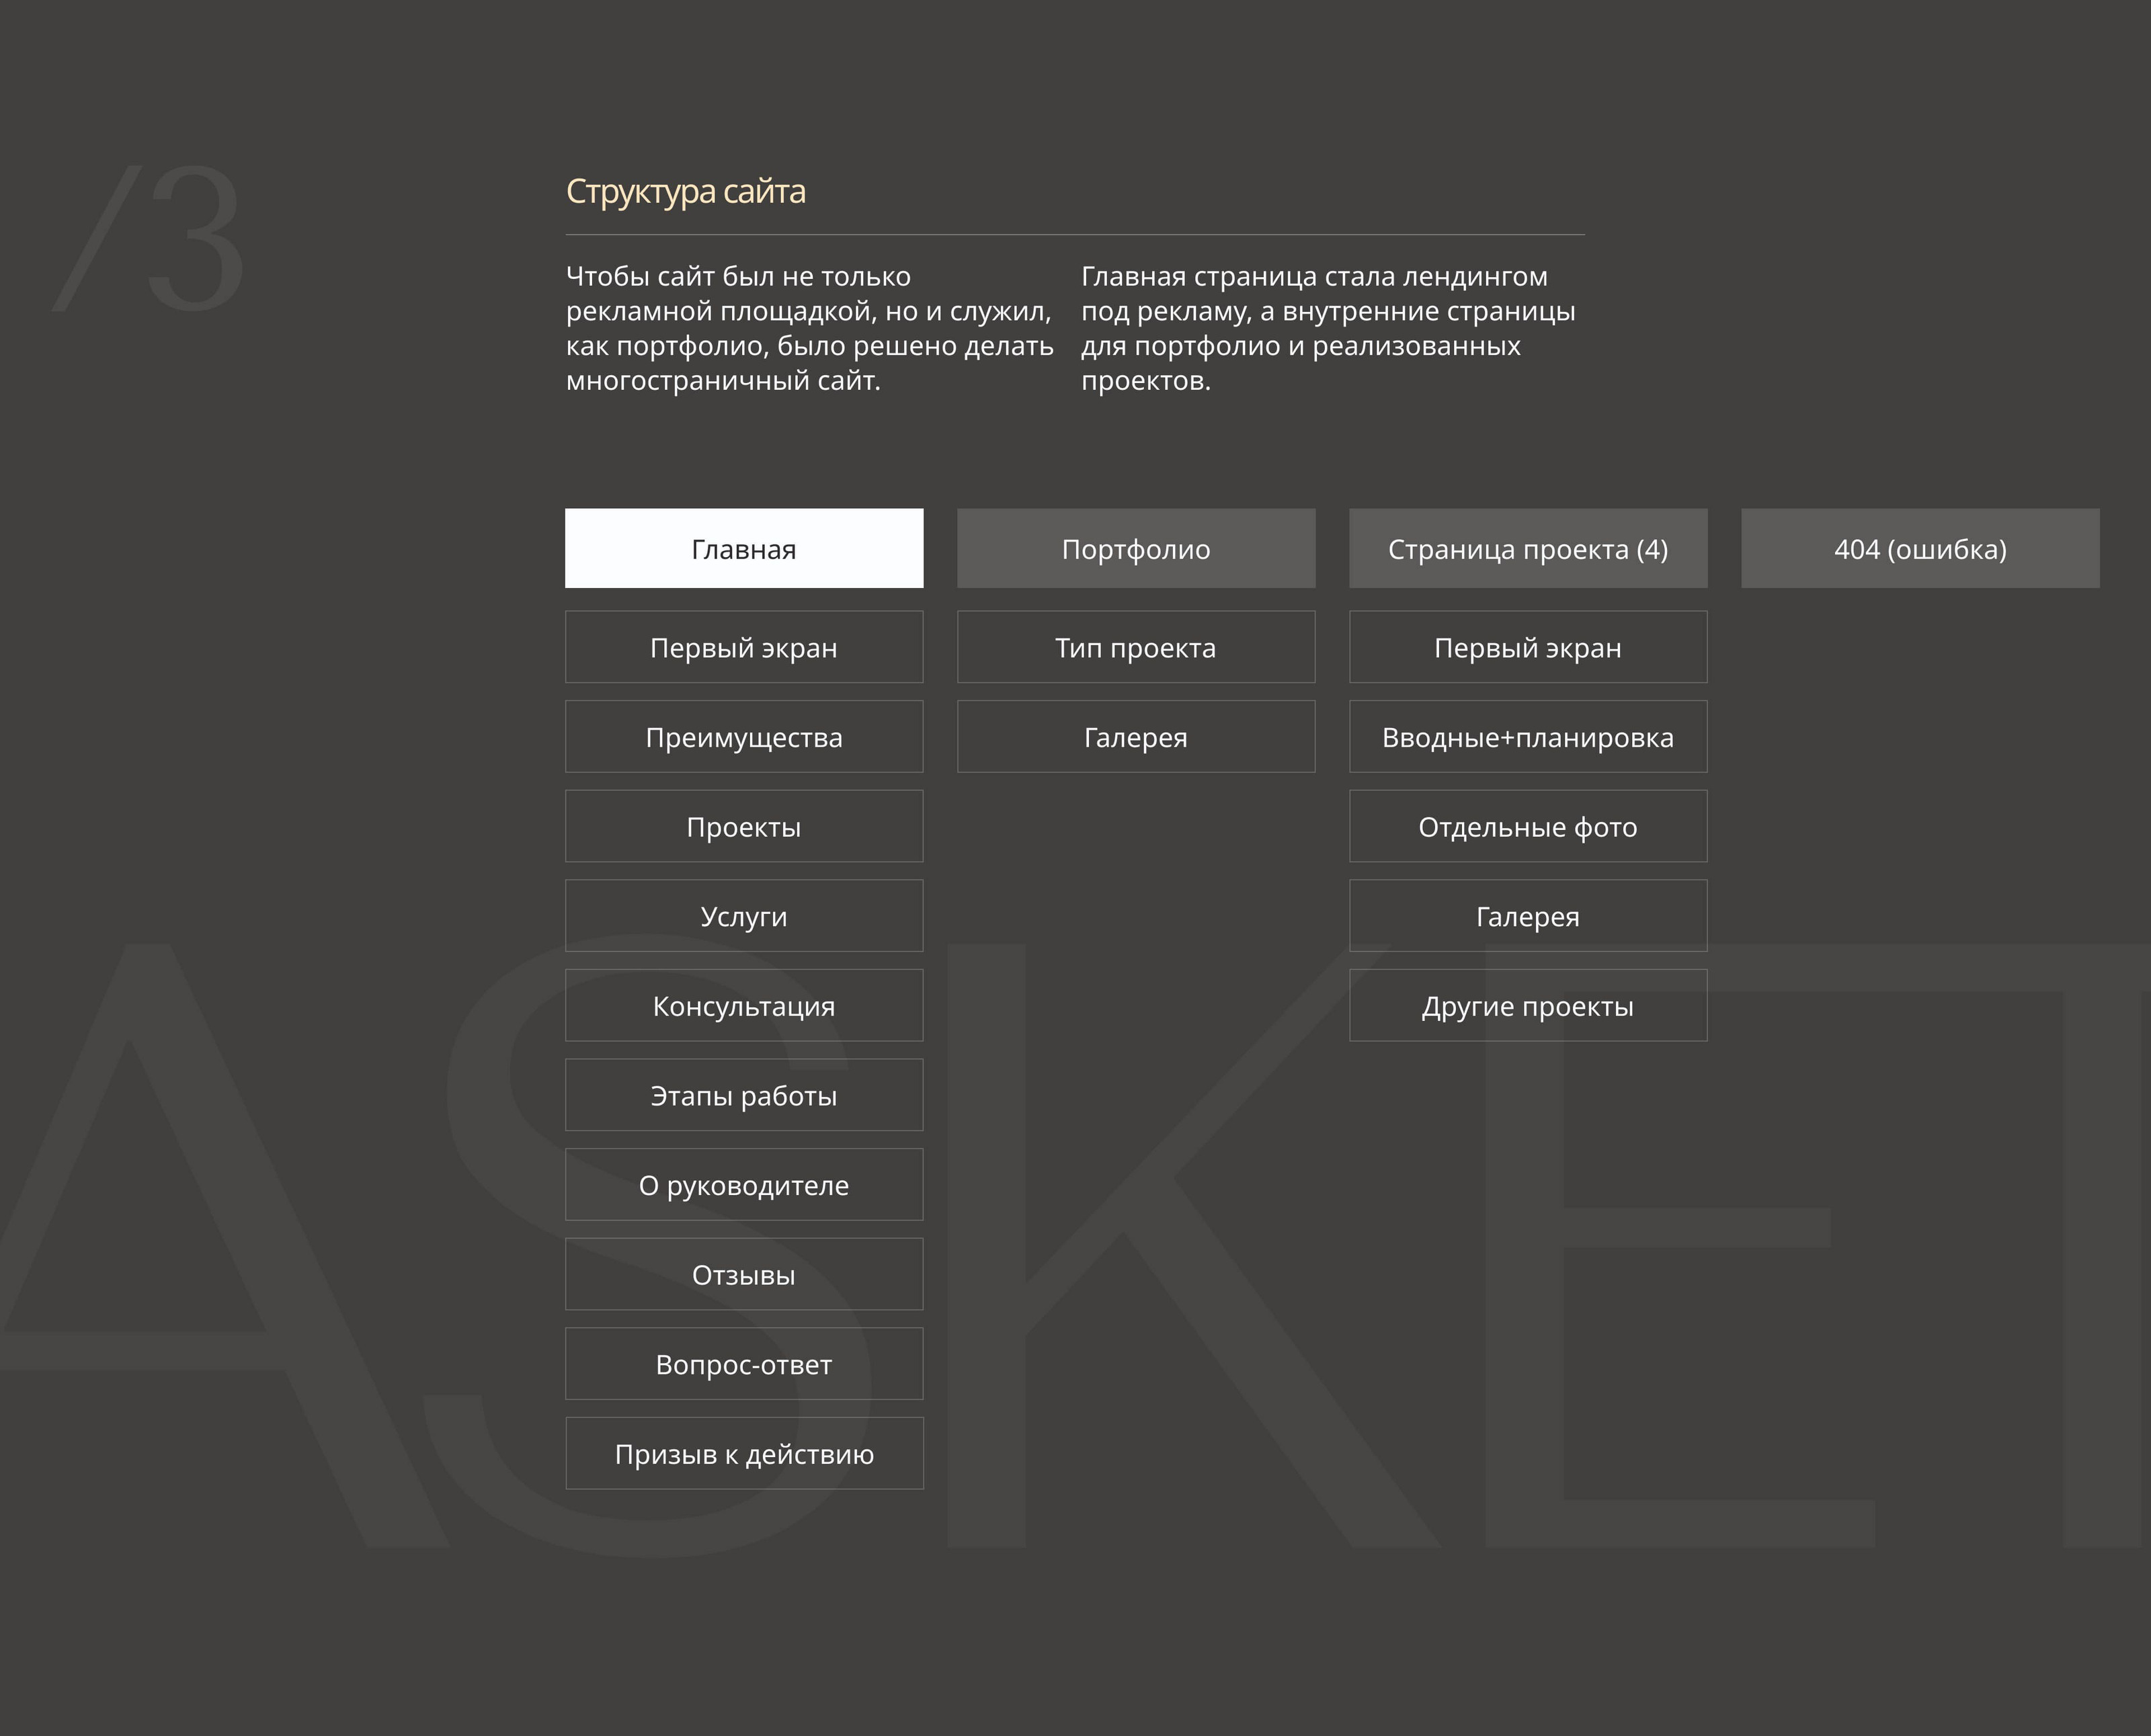The width and height of the screenshot is (2151, 1736).
Task: Click the Призыв к действию block
Action: 744,1453
